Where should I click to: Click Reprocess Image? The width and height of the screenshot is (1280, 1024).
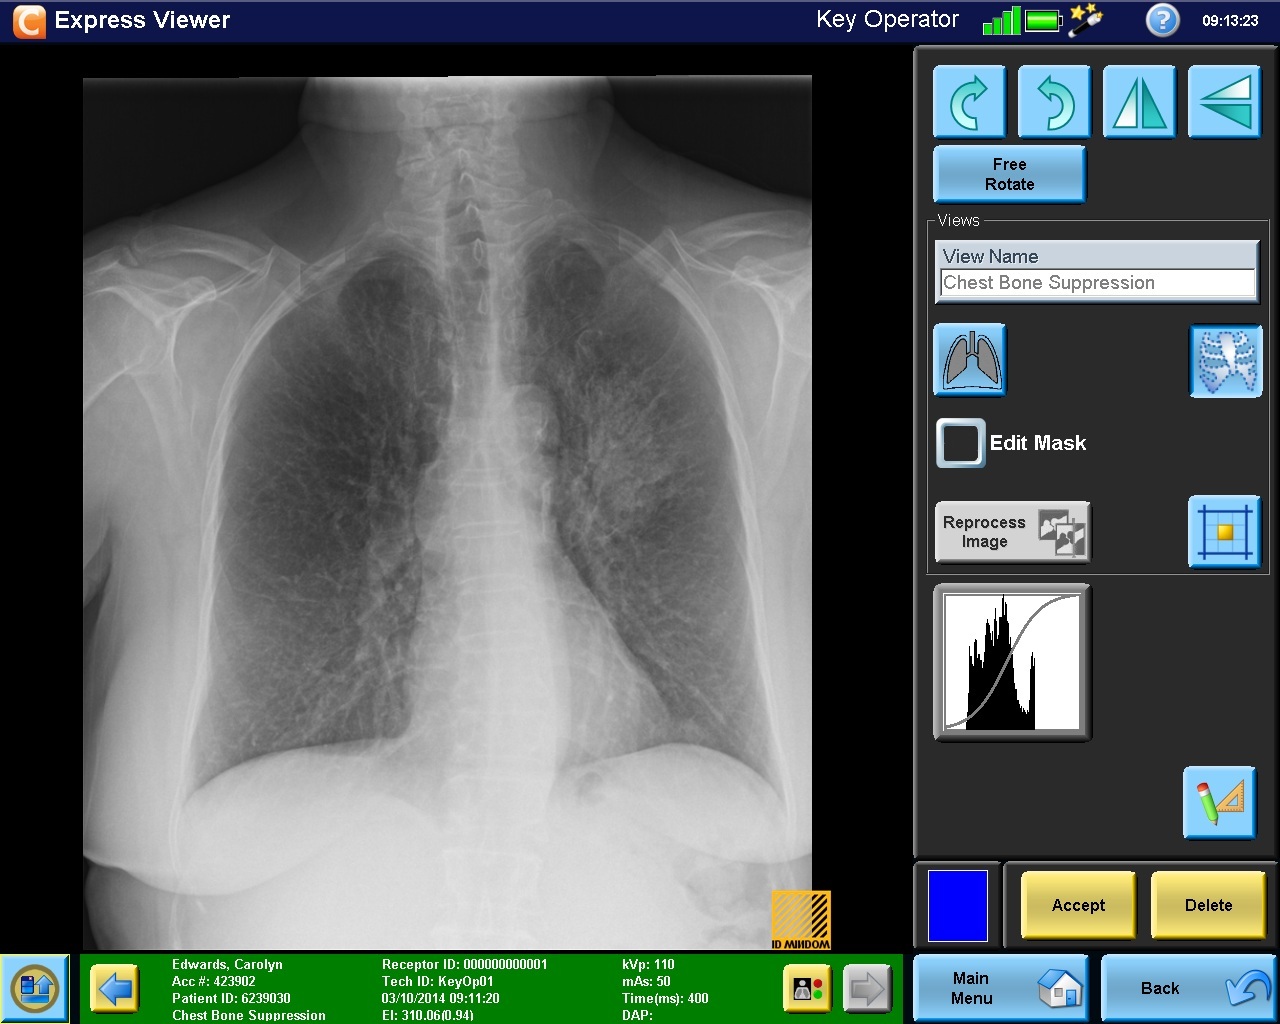(x=1012, y=531)
